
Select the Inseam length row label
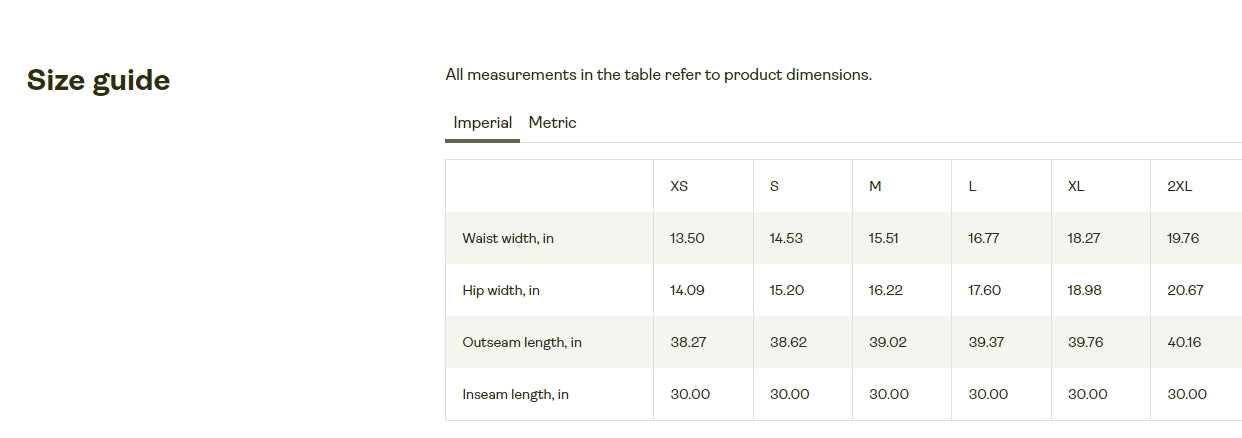[x=515, y=394]
